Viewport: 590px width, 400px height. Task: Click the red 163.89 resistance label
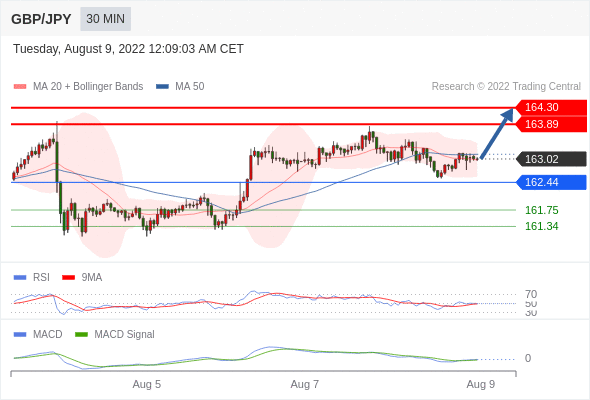pyautogui.click(x=551, y=124)
